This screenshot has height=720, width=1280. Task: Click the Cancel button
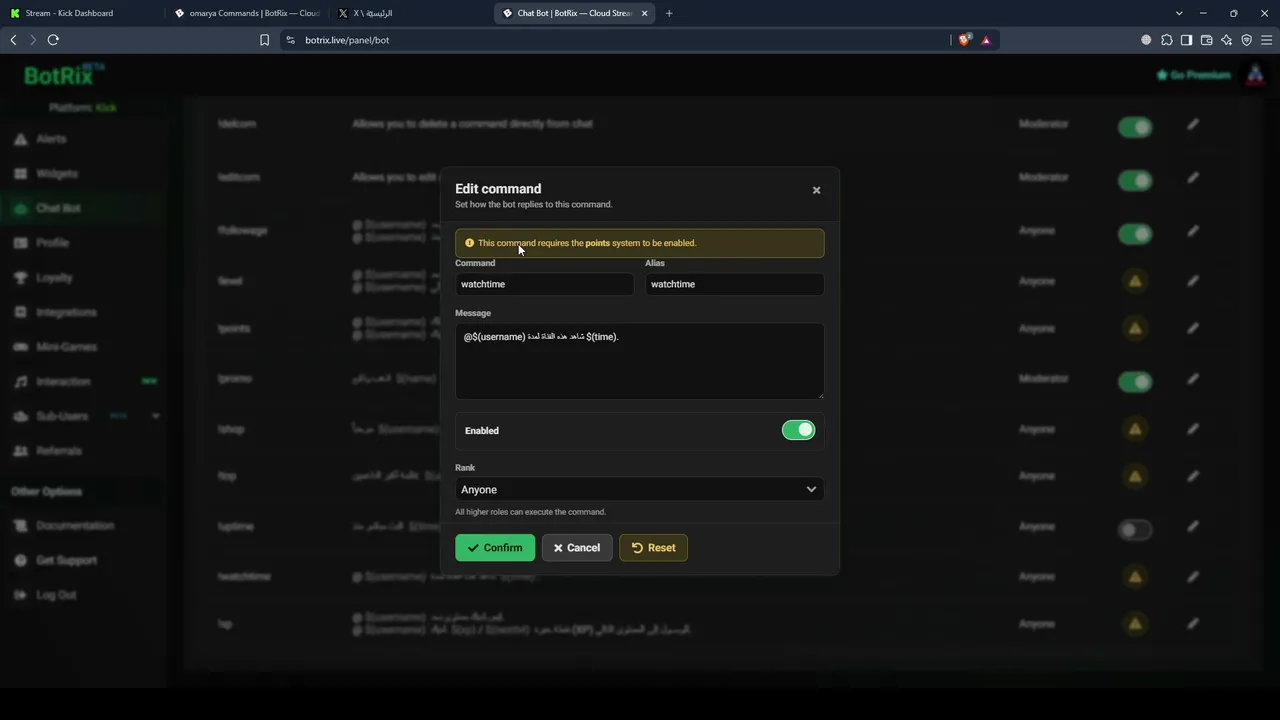(577, 548)
